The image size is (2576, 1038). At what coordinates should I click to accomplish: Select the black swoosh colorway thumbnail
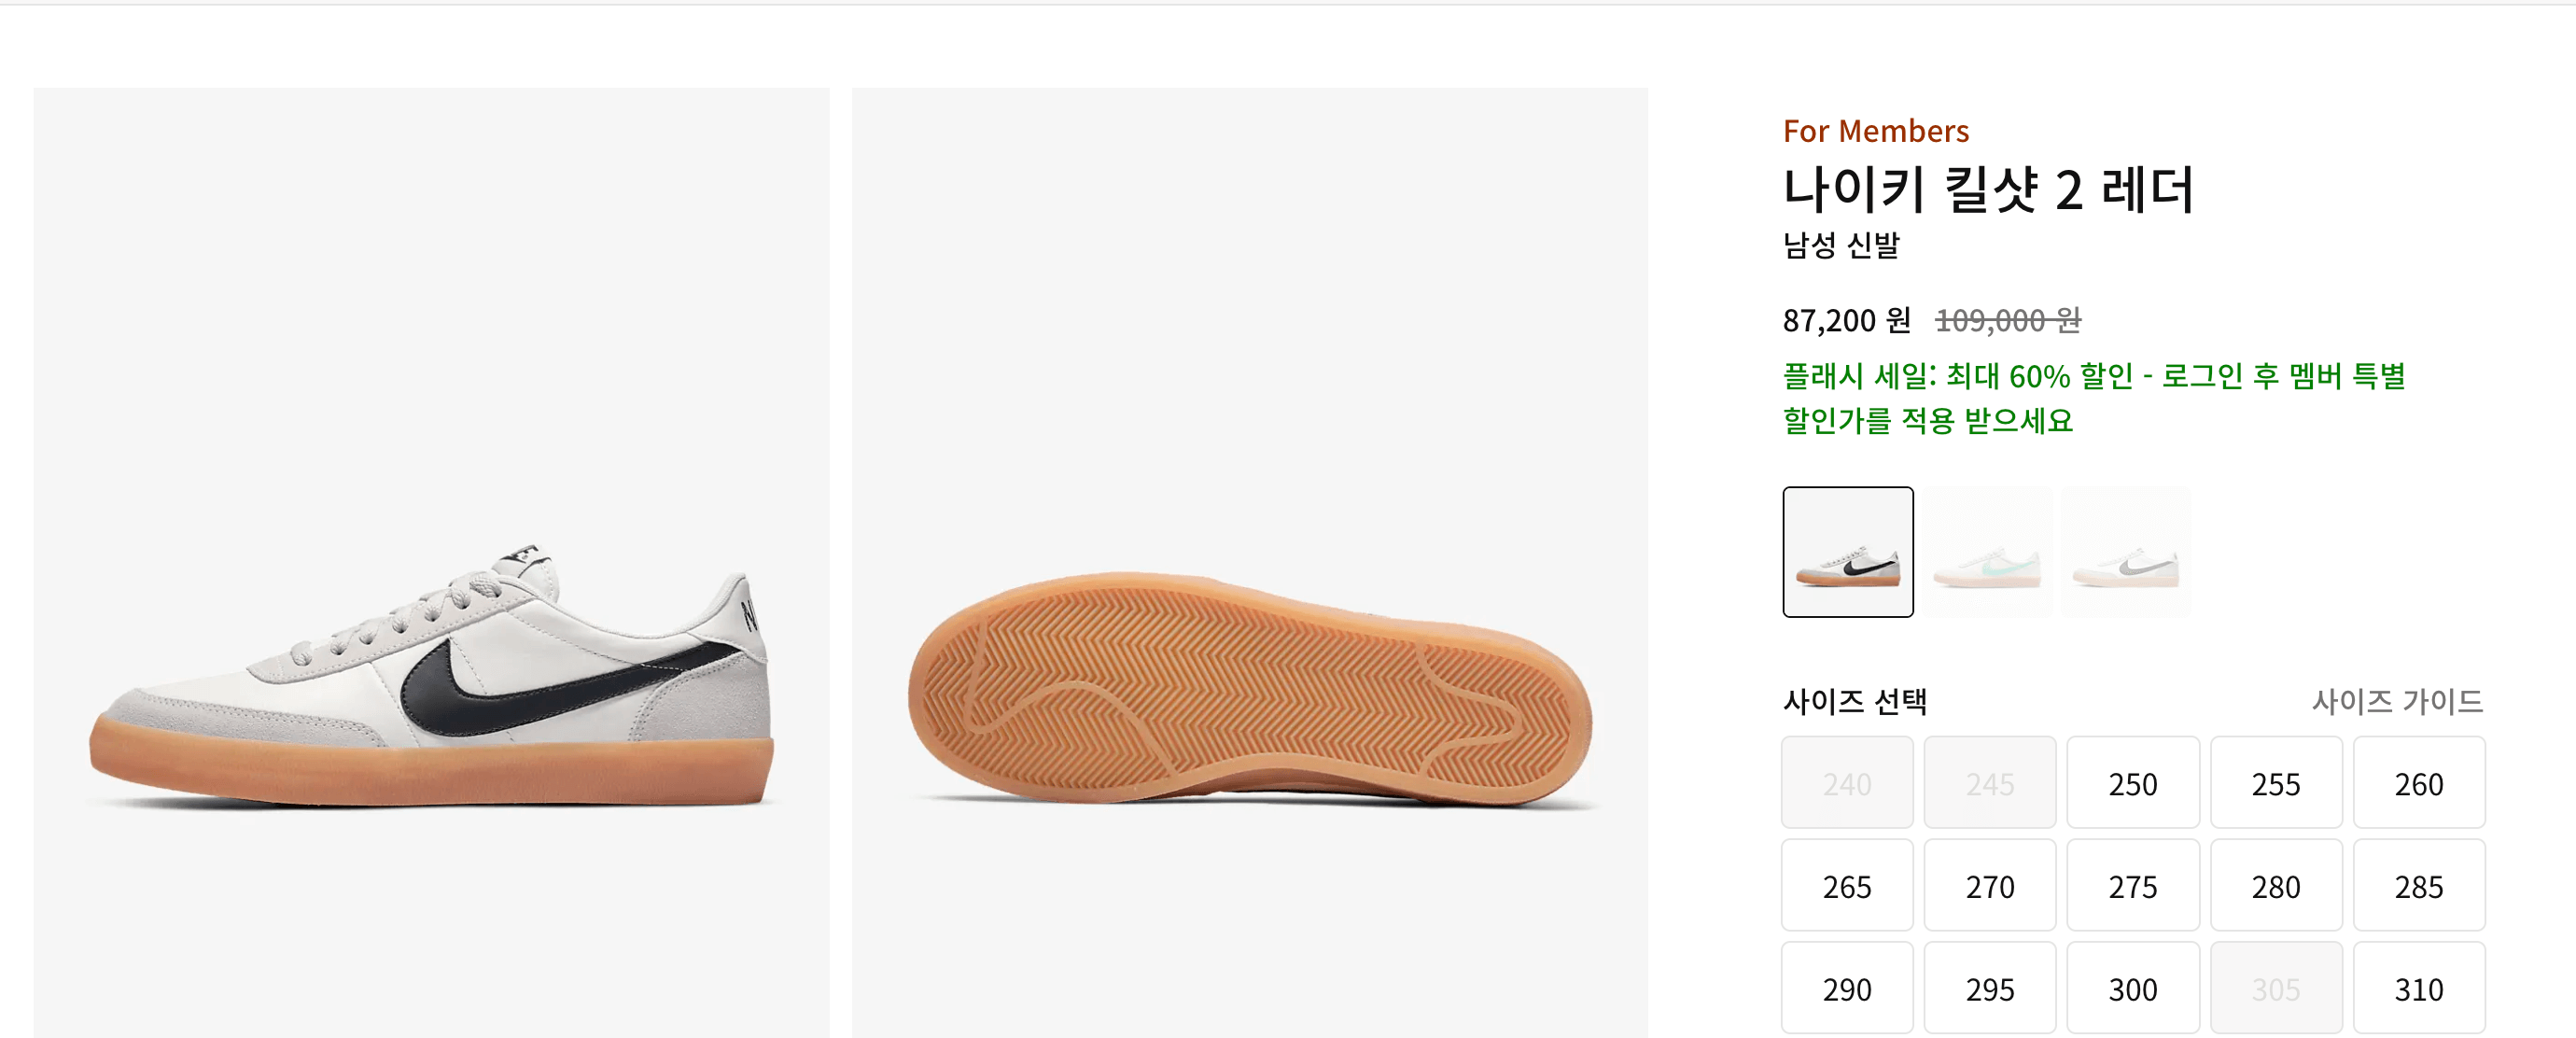(1847, 552)
